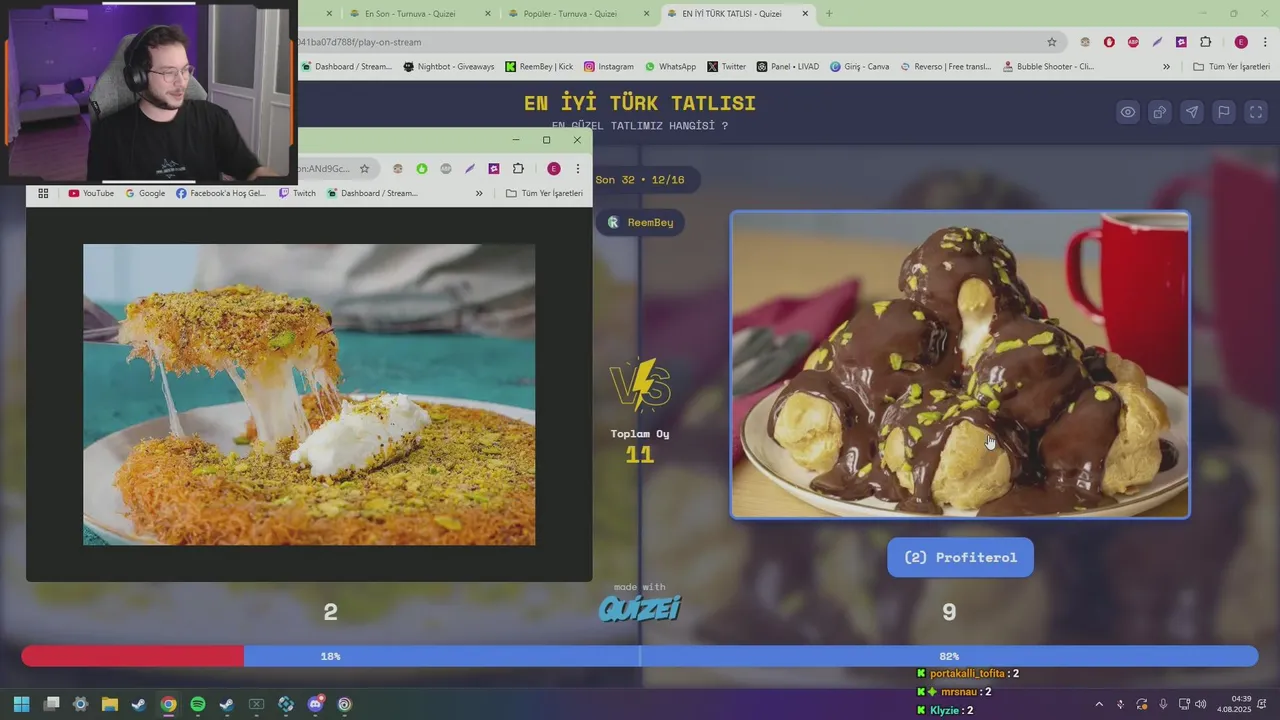Open the Windows Start menu

[22, 704]
